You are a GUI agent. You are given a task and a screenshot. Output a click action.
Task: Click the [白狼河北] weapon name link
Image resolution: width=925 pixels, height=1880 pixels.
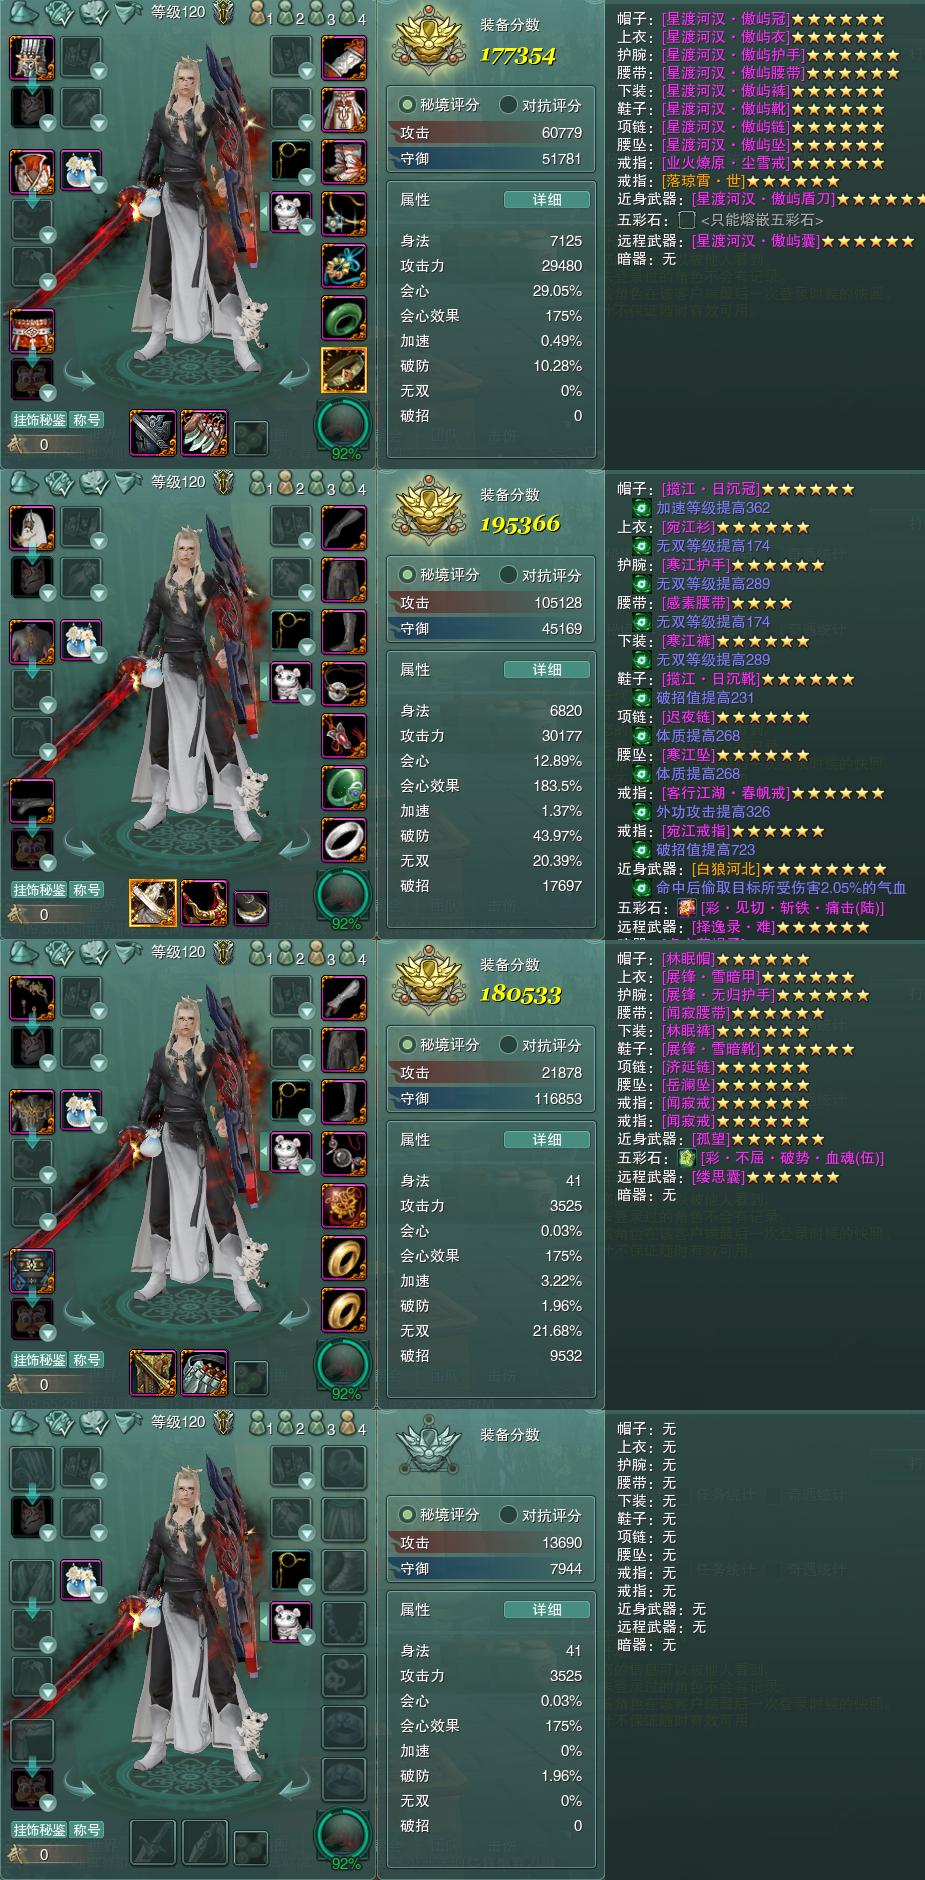725,869
